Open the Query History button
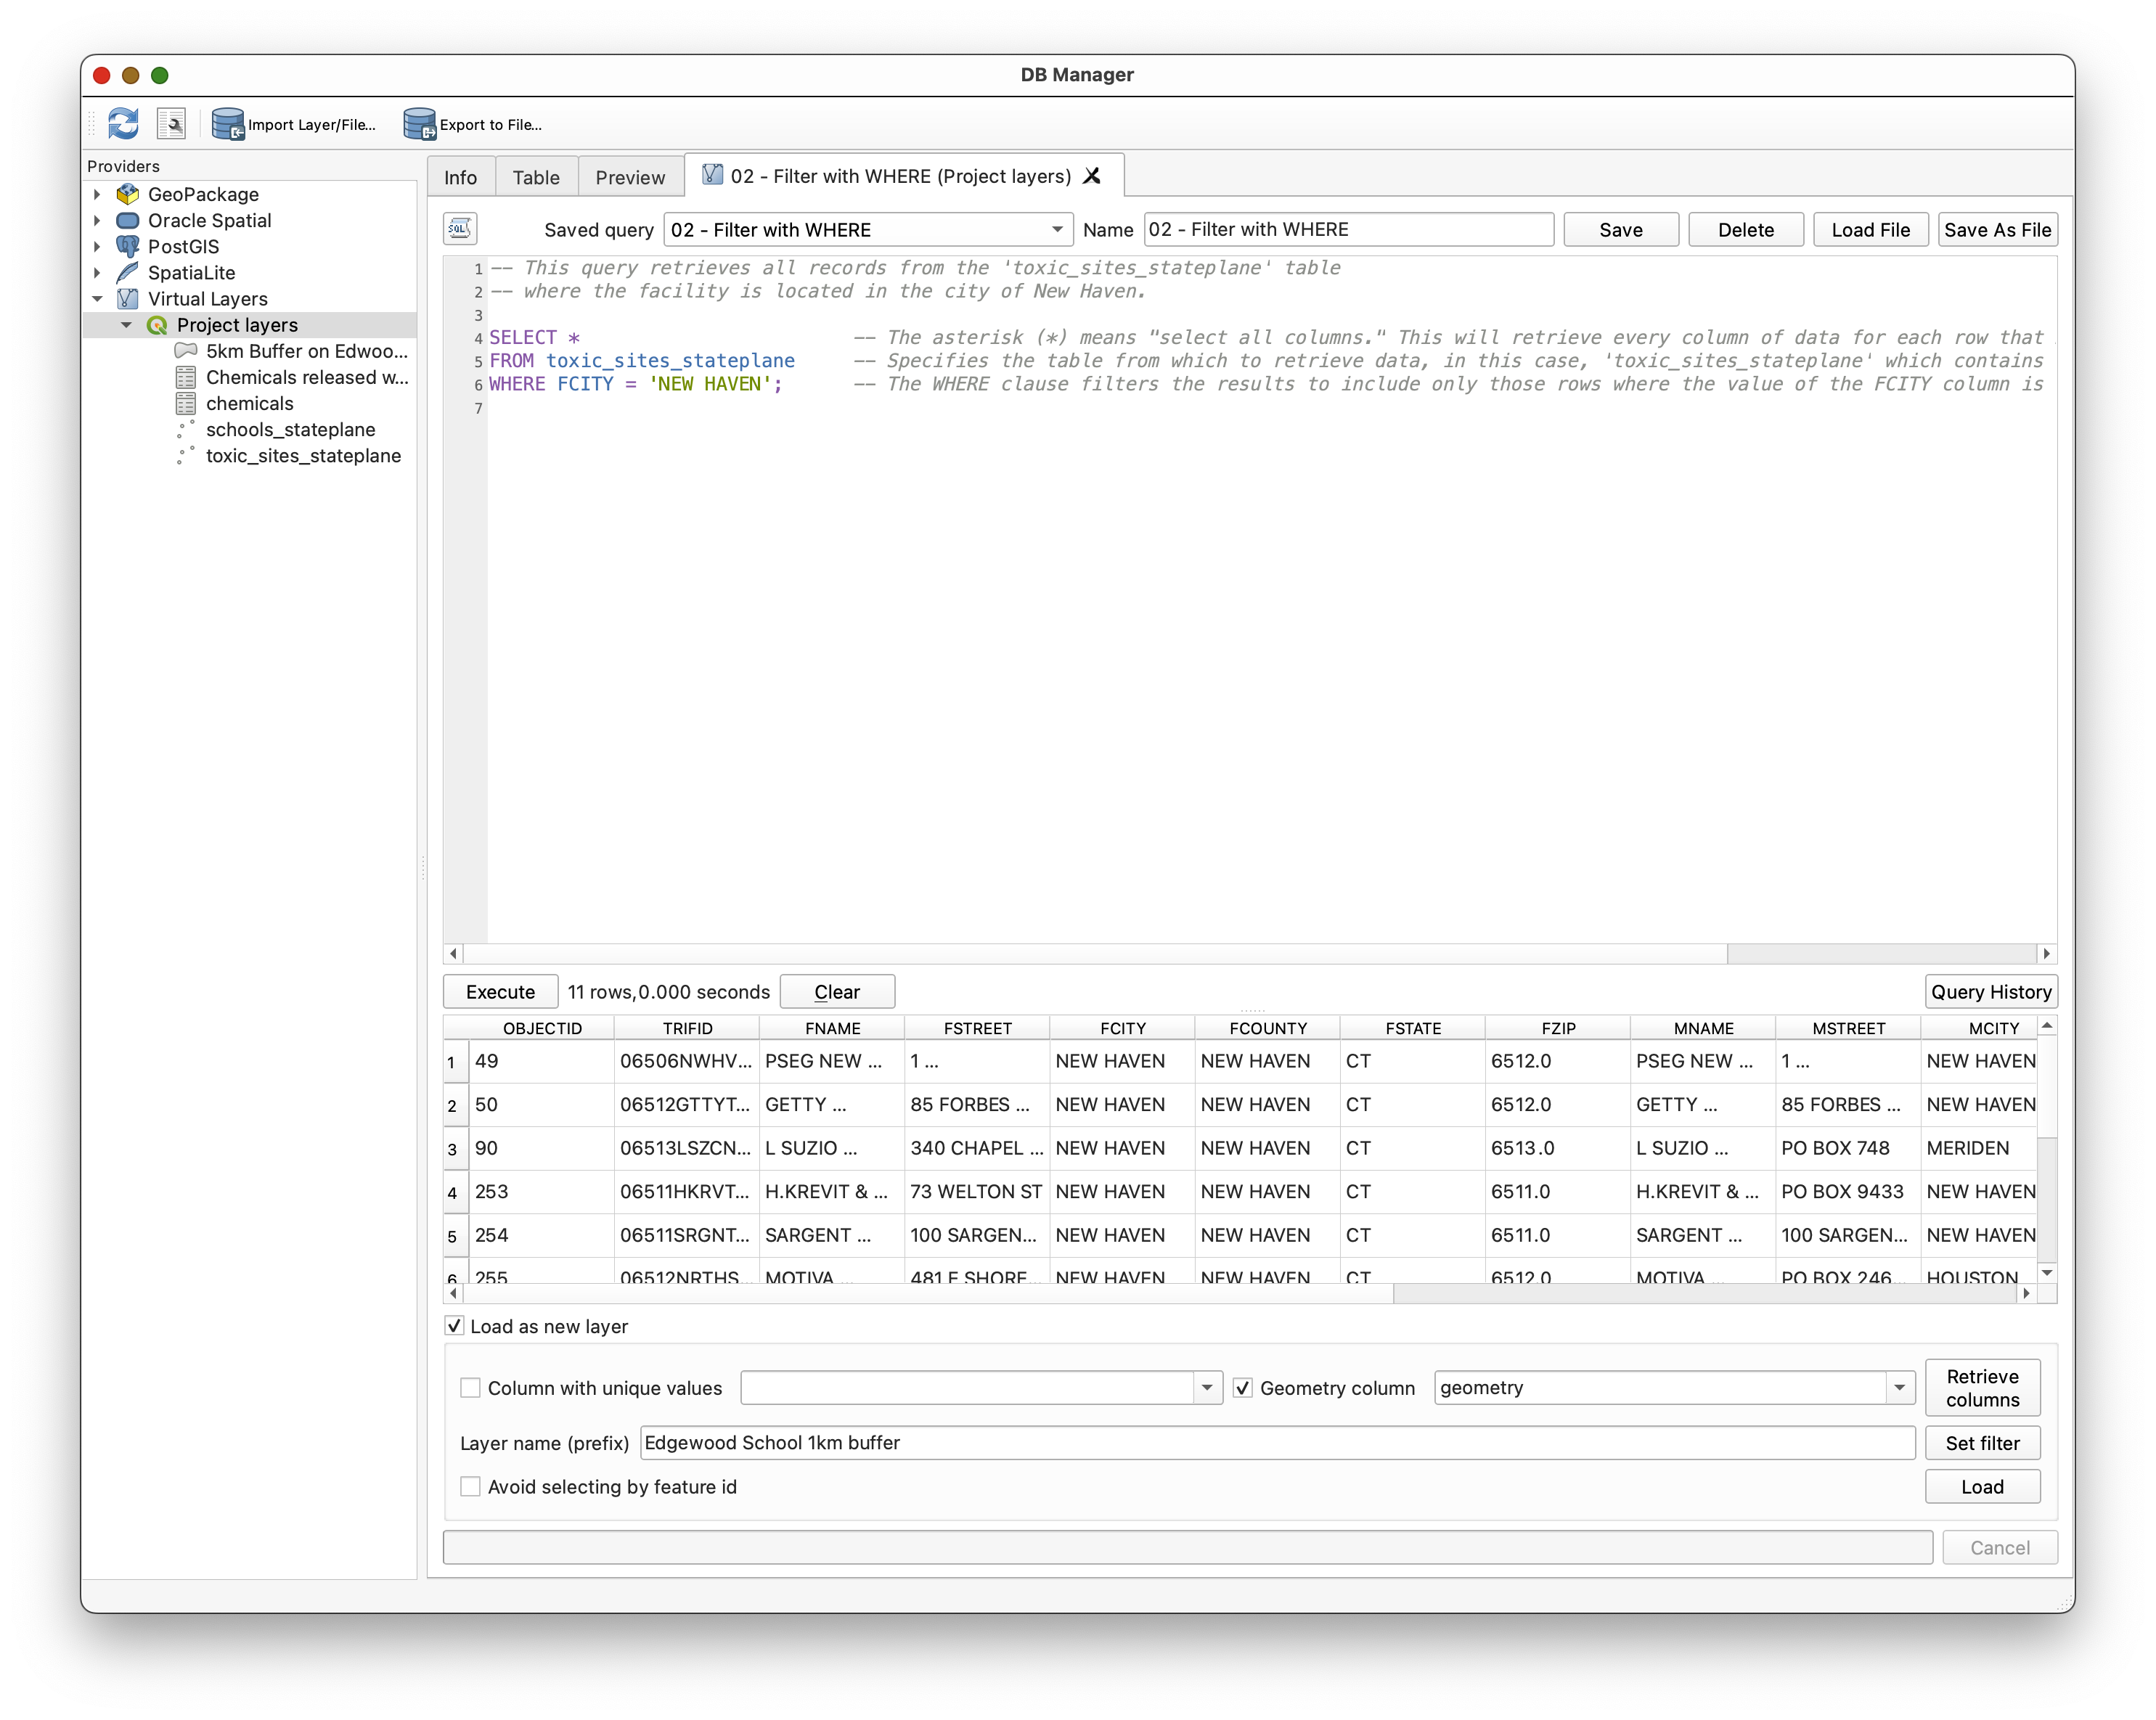 1990,992
